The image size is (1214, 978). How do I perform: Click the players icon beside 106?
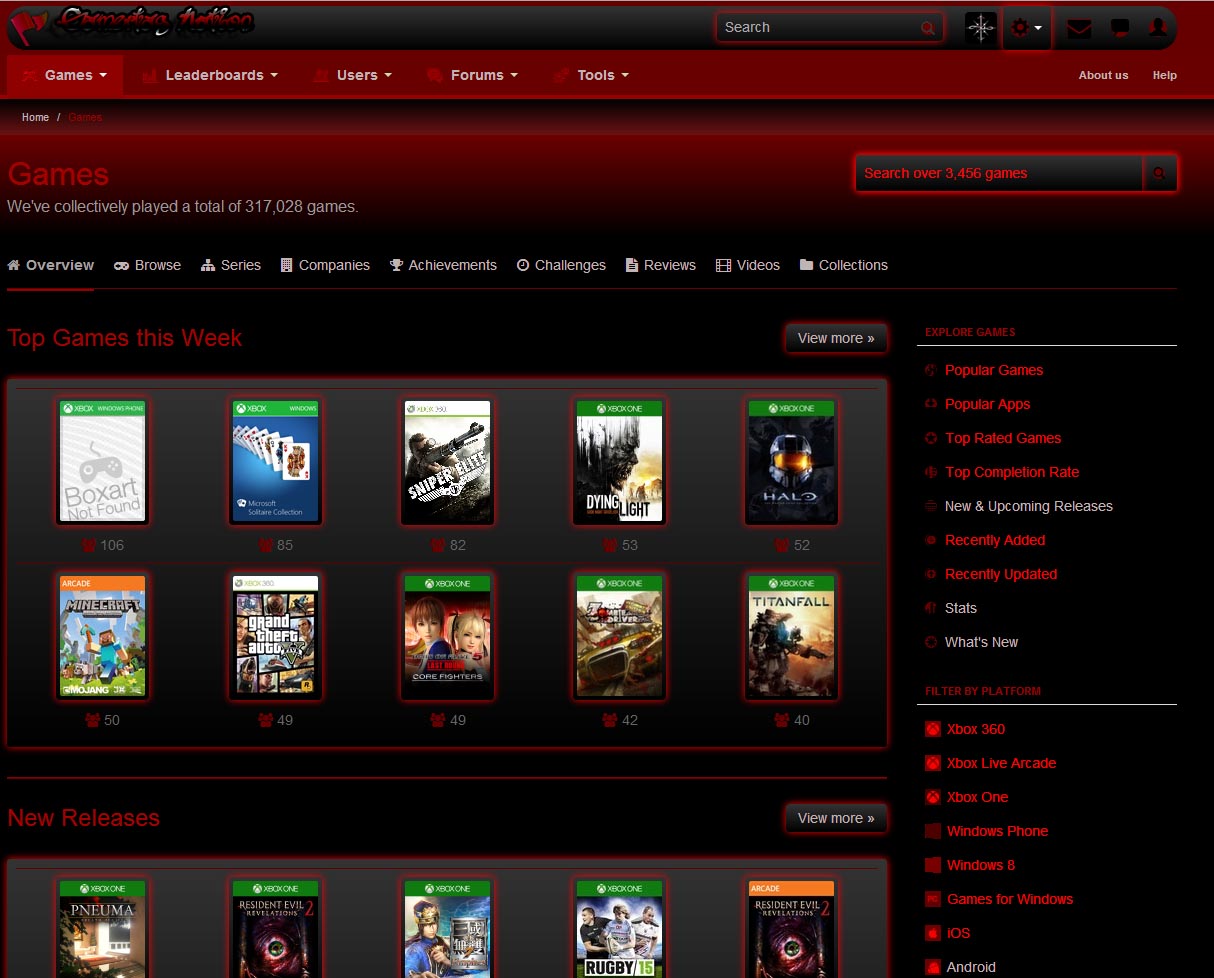point(89,545)
